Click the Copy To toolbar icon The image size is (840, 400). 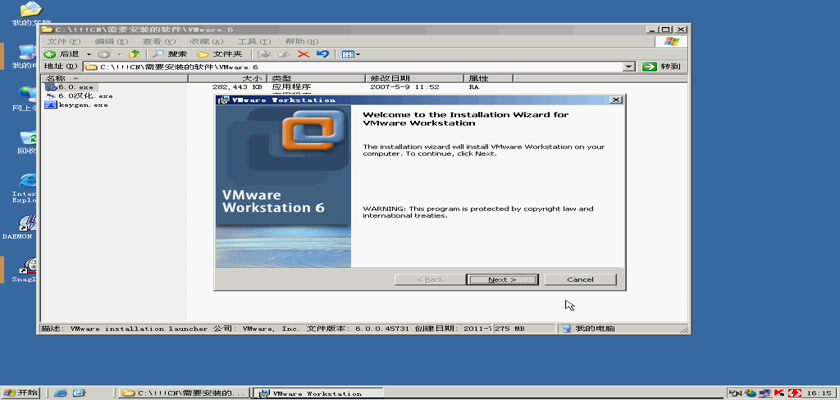284,54
